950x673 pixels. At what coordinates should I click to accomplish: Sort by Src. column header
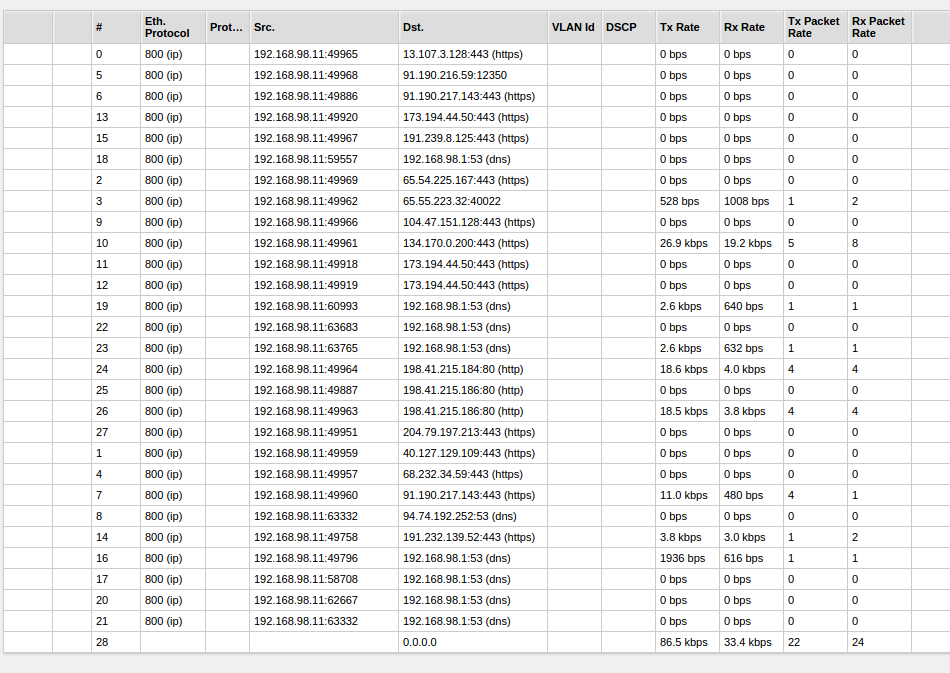[x=324, y=27]
